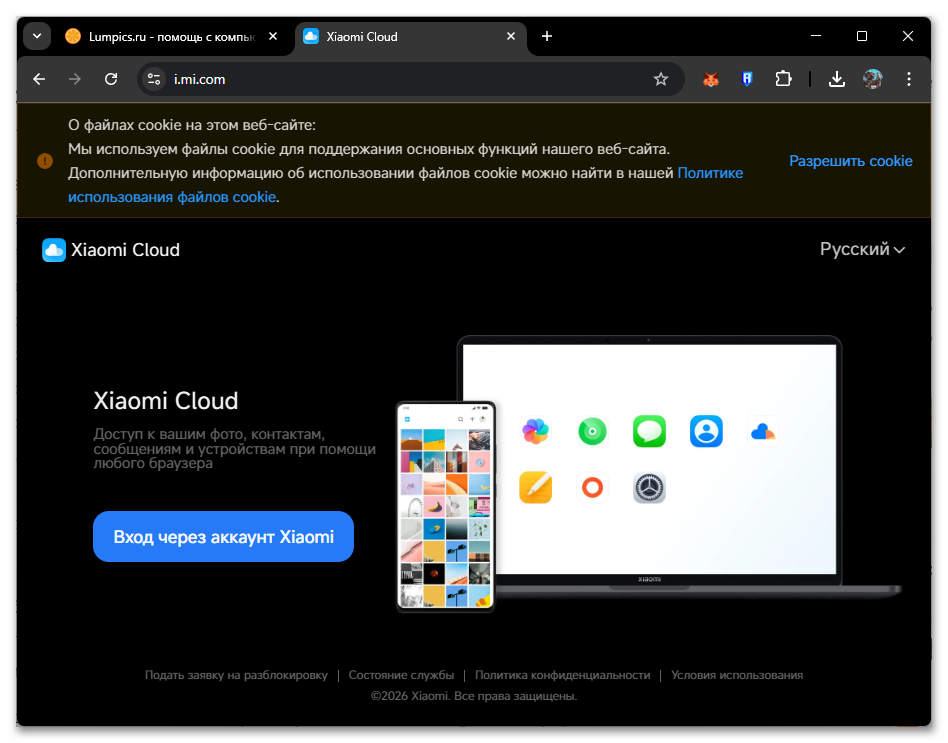
Task: Click the browser forward arrow
Action: [x=75, y=79]
